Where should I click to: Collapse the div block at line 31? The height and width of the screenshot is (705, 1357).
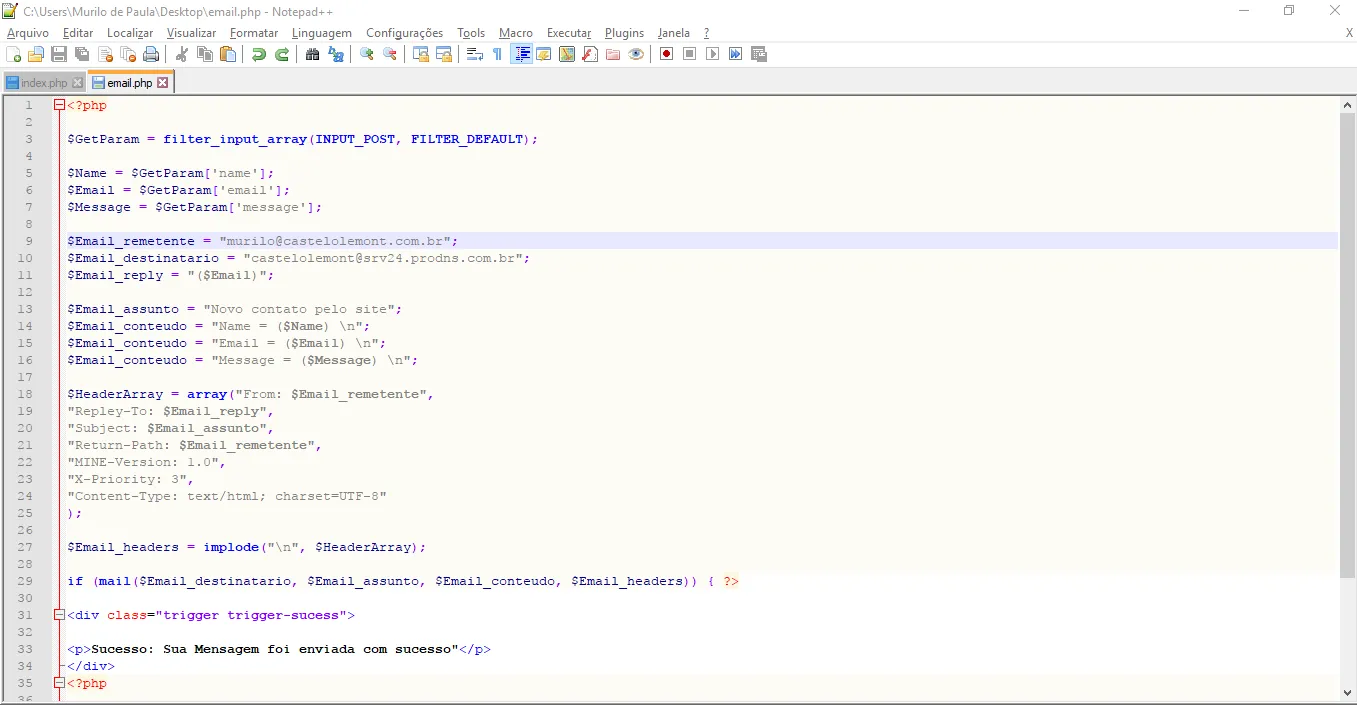60,615
